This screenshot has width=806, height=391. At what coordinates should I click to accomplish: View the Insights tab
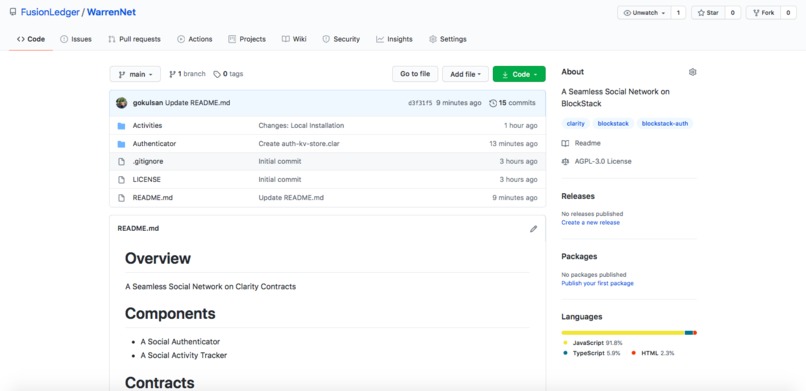point(394,39)
